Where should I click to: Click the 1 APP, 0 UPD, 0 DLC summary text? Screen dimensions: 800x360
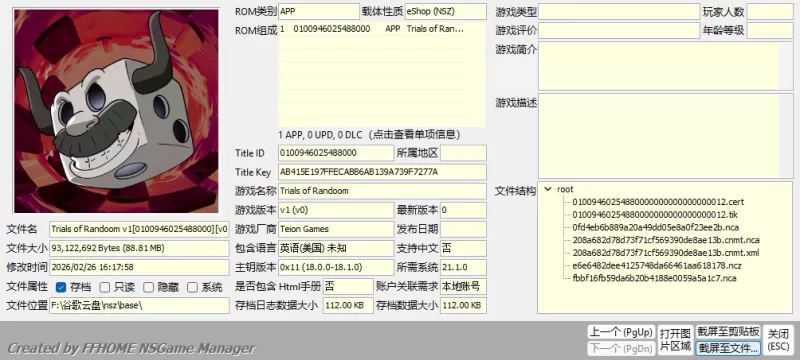pyautogui.click(x=369, y=135)
